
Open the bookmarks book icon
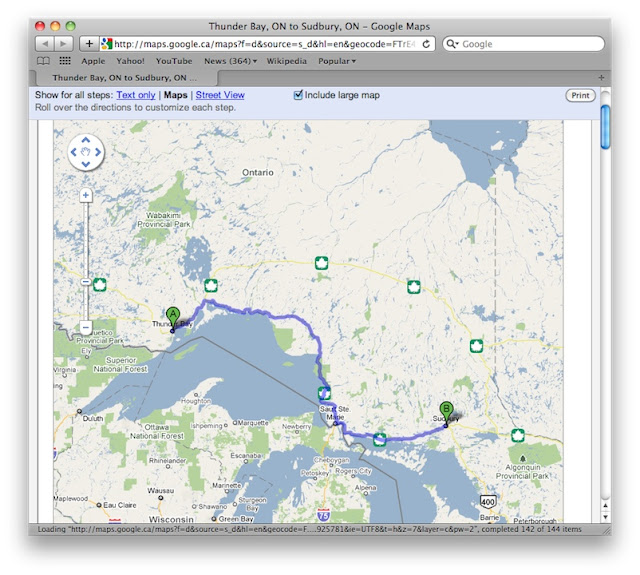[43, 61]
